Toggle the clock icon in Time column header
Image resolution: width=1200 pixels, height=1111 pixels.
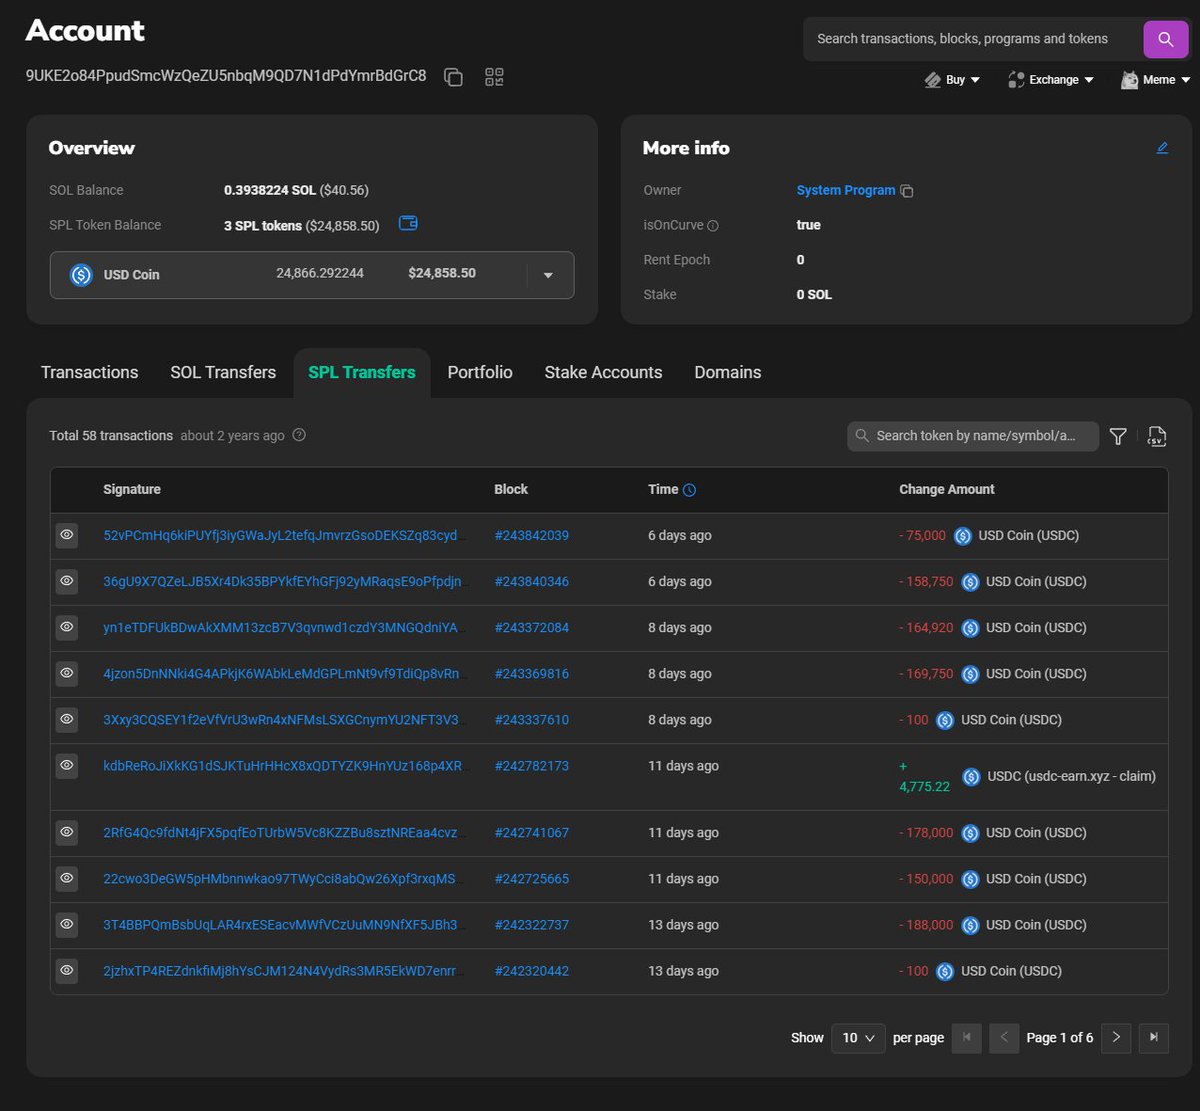coord(689,490)
